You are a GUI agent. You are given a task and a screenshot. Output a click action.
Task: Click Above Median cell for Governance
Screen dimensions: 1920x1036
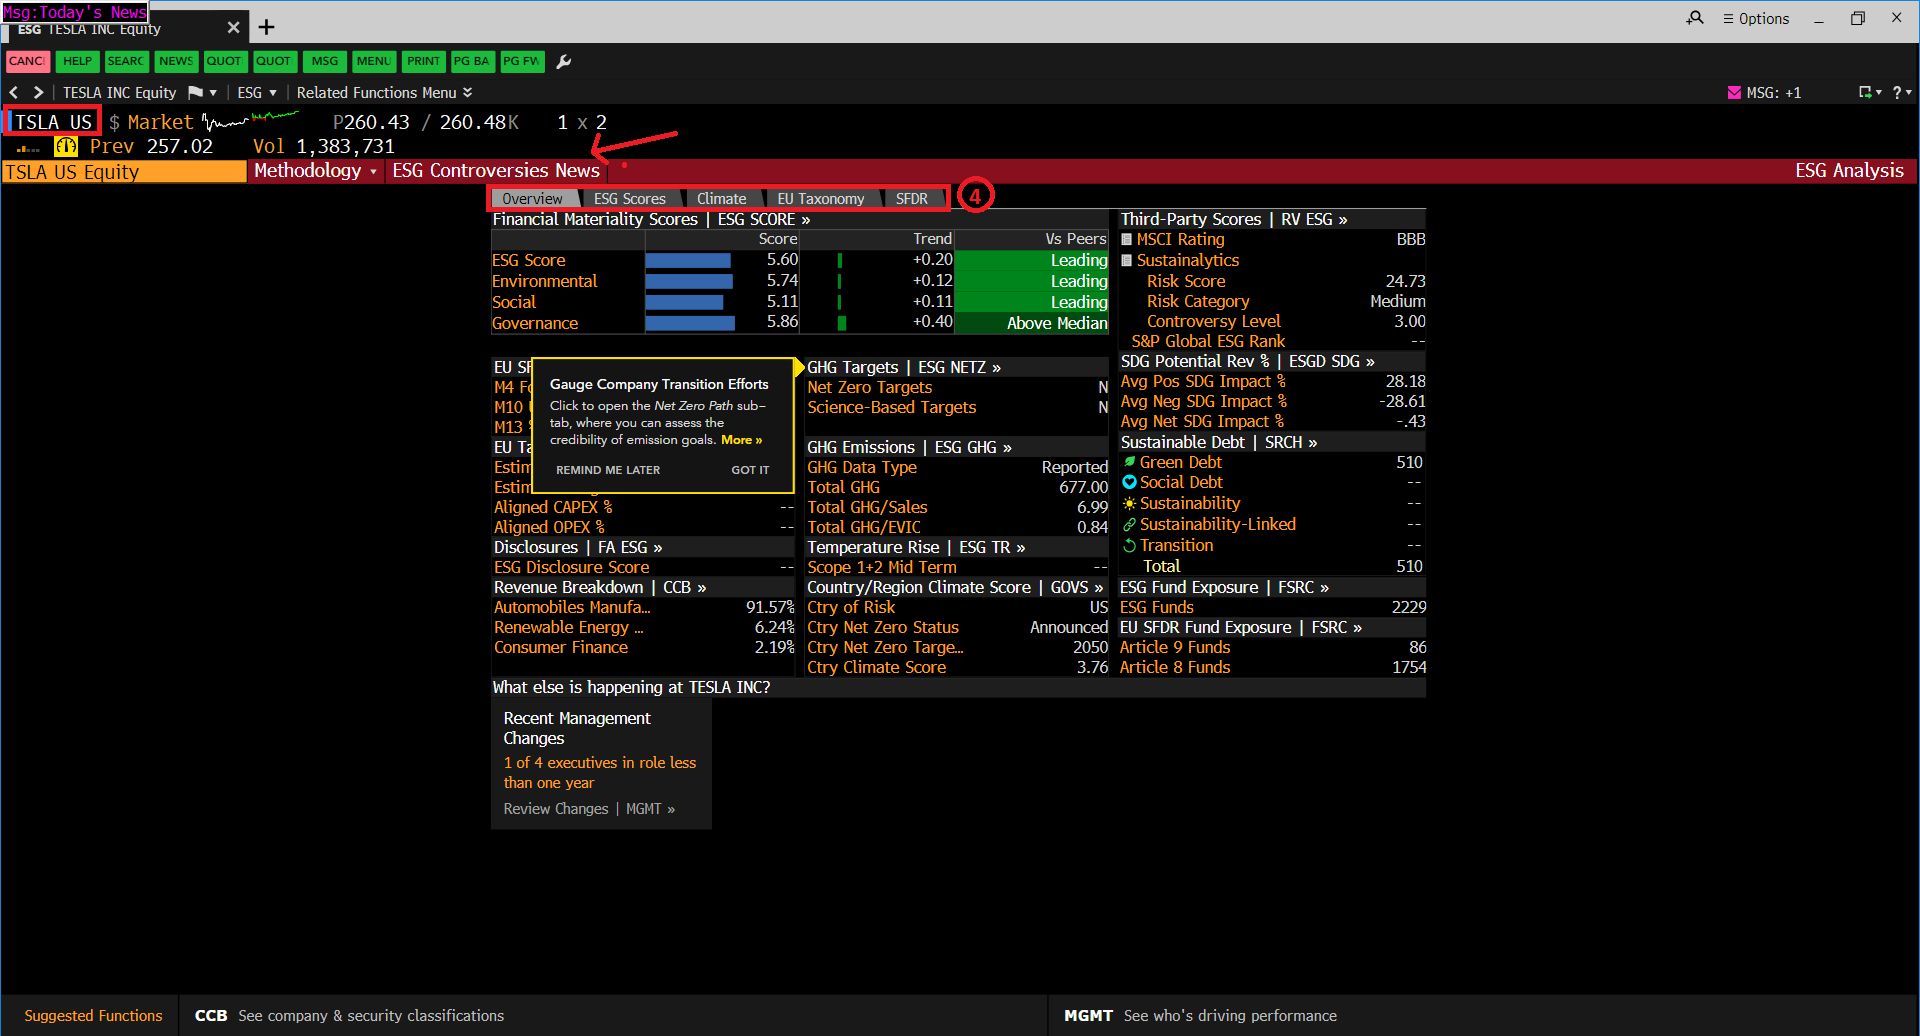(x=1032, y=323)
